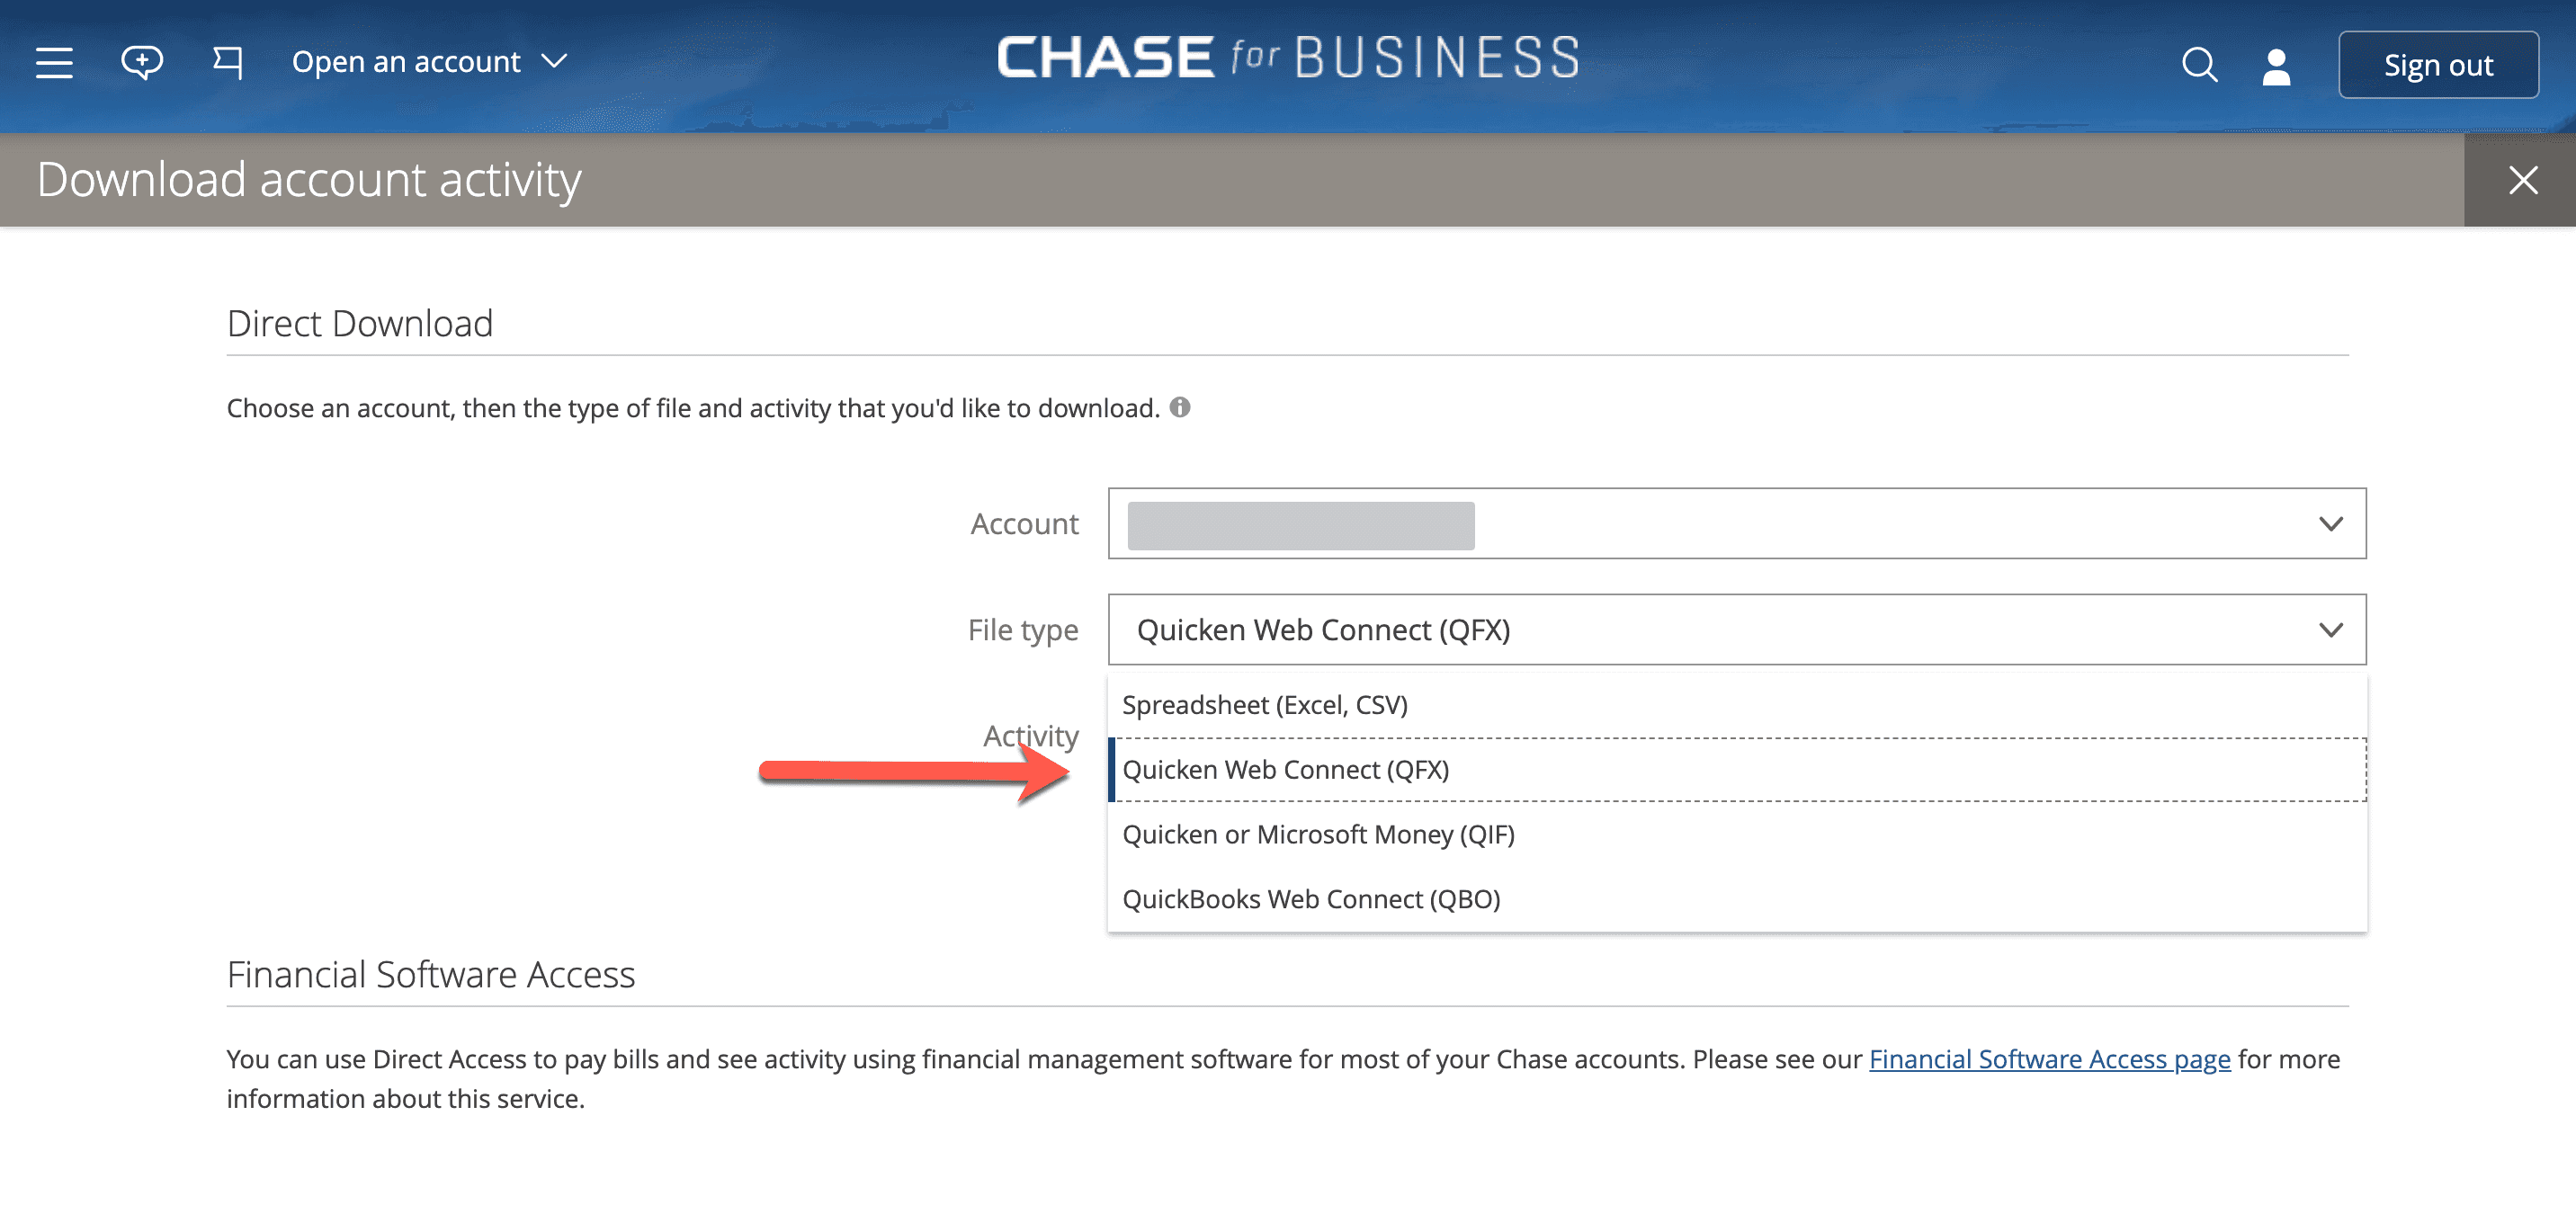
Task: Close the Download account activity panel
Action: coord(2522,181)
